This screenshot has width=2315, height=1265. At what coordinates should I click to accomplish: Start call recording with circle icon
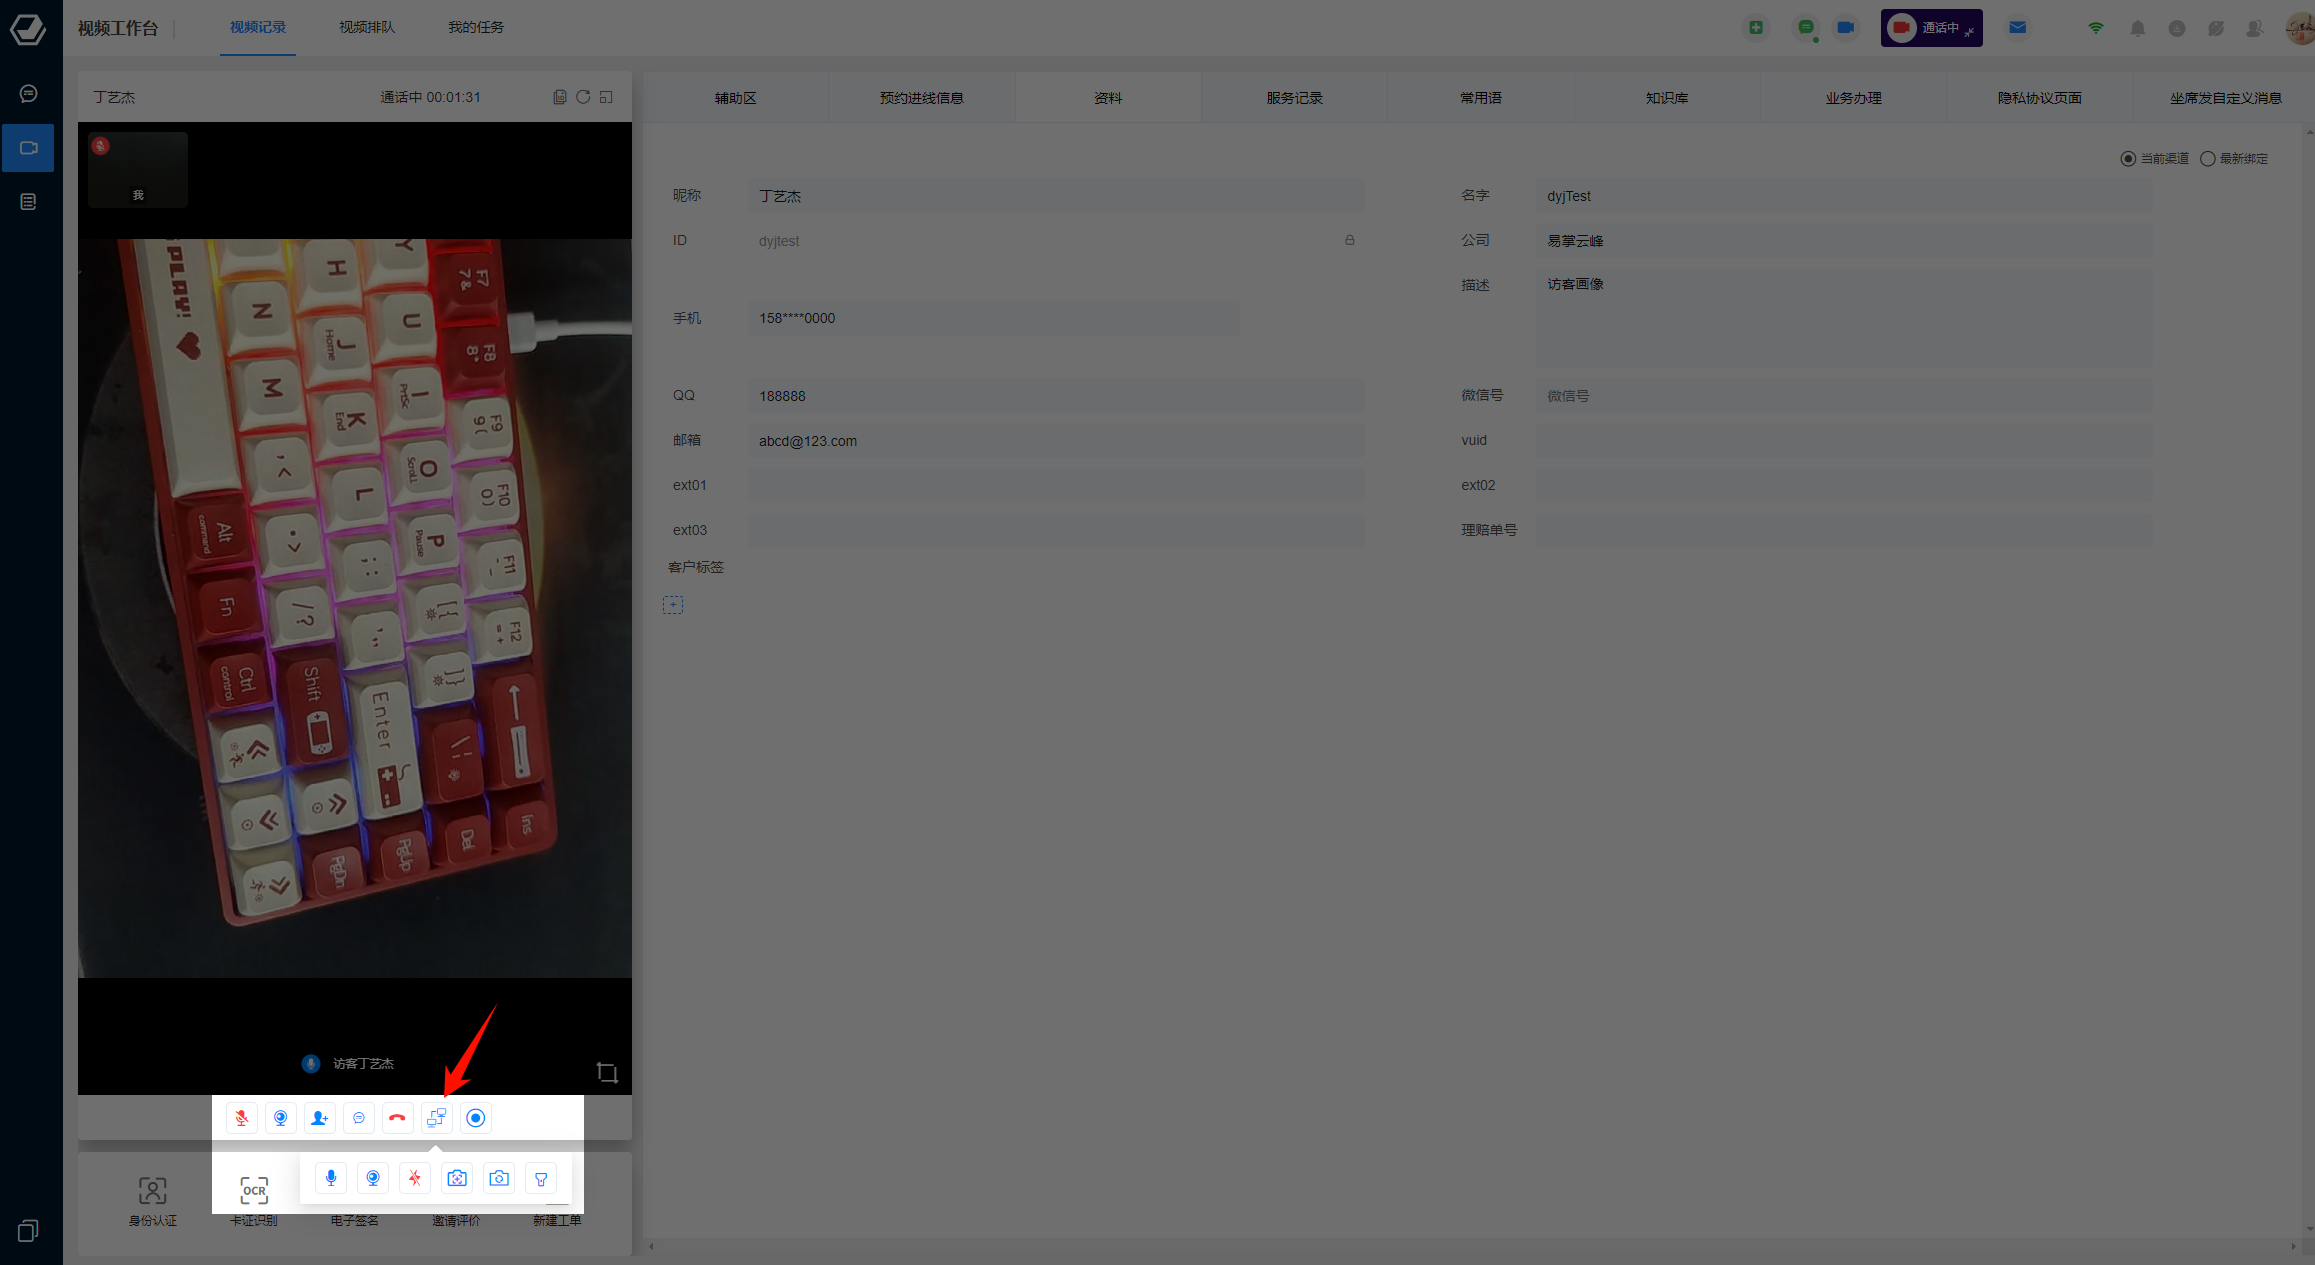[476, 1118]
